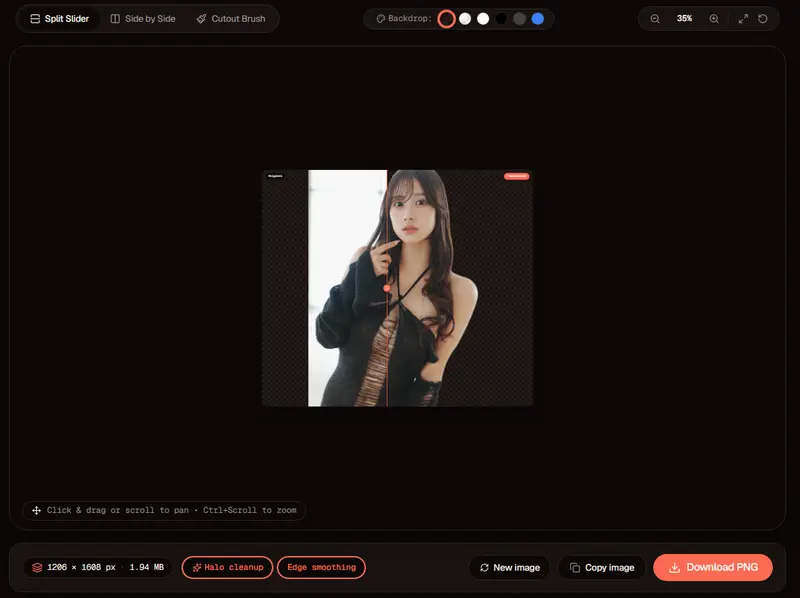Viewport: 800px width, 598px height.
Task: Download the result as PNG
Action: (x=713, y=567)
